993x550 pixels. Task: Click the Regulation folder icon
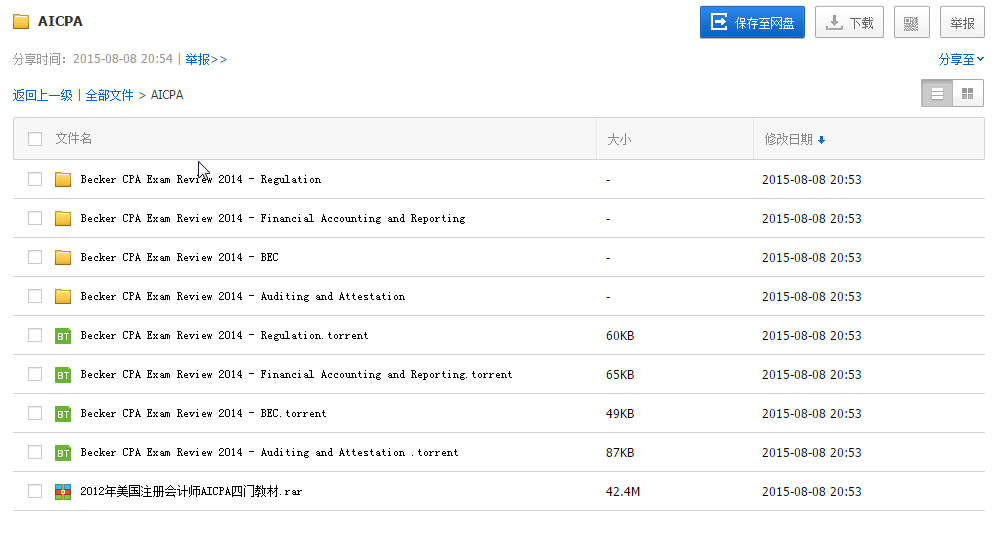point(63,180)
